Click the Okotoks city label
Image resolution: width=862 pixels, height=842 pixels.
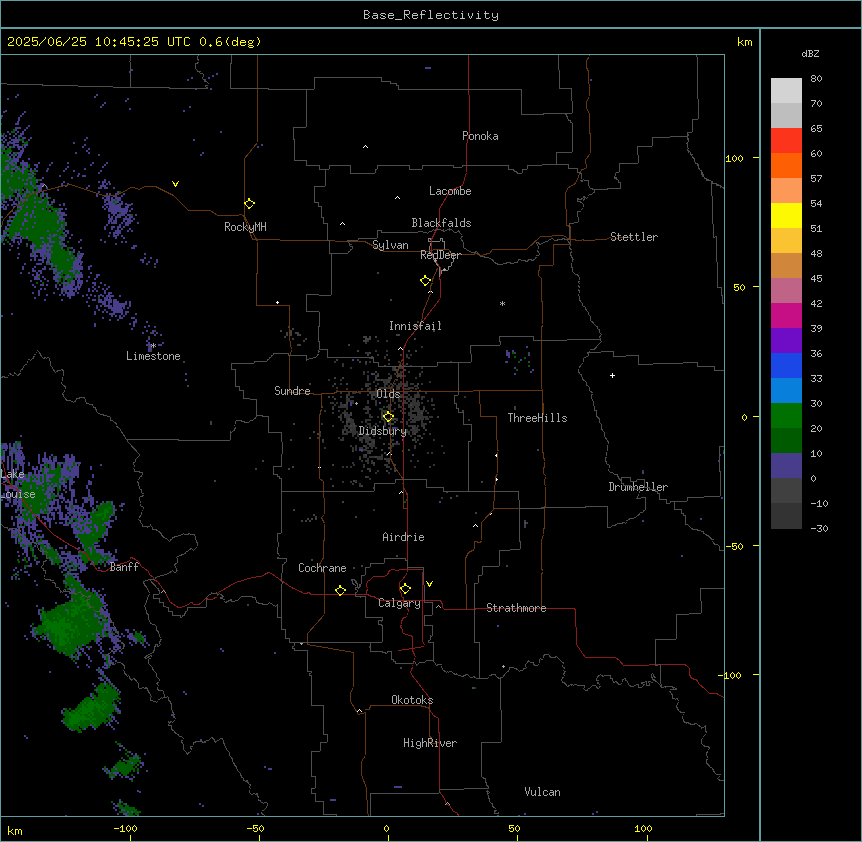pyautogui.click(x=412, y=700)
